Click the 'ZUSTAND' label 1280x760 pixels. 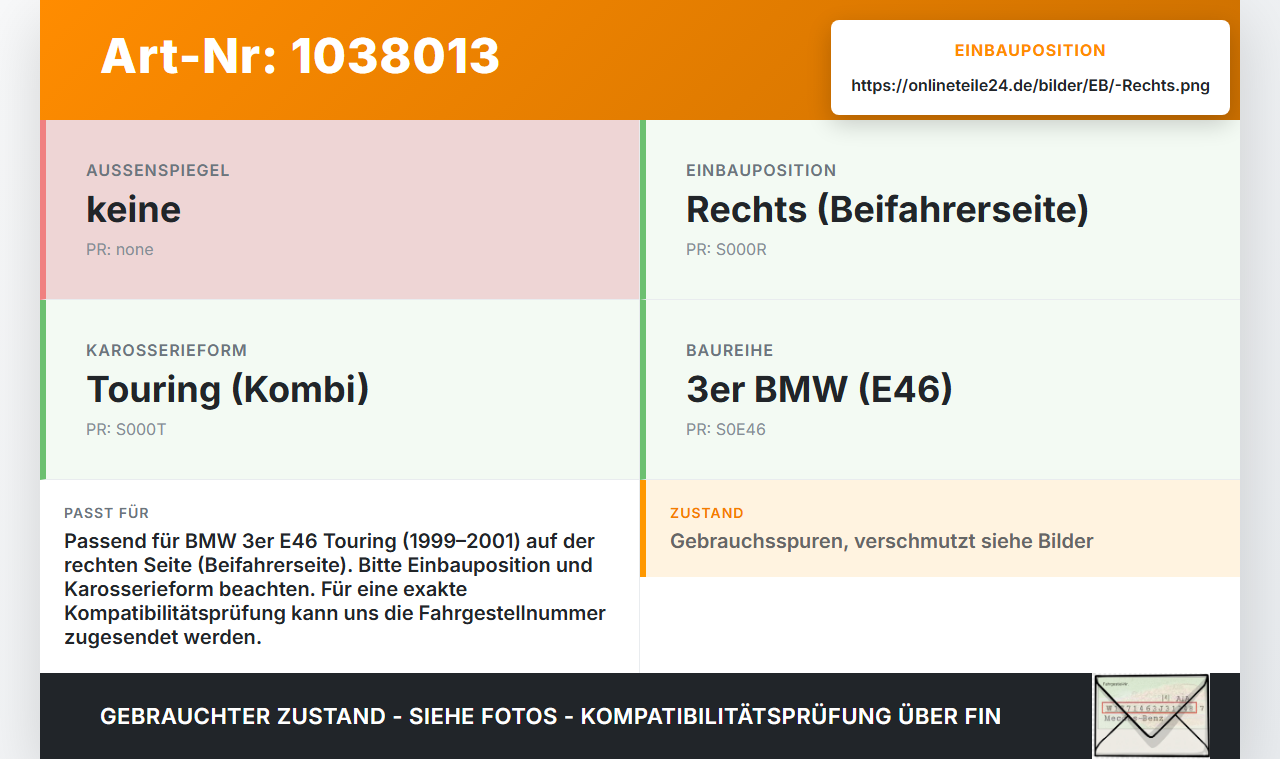point(707,513)
